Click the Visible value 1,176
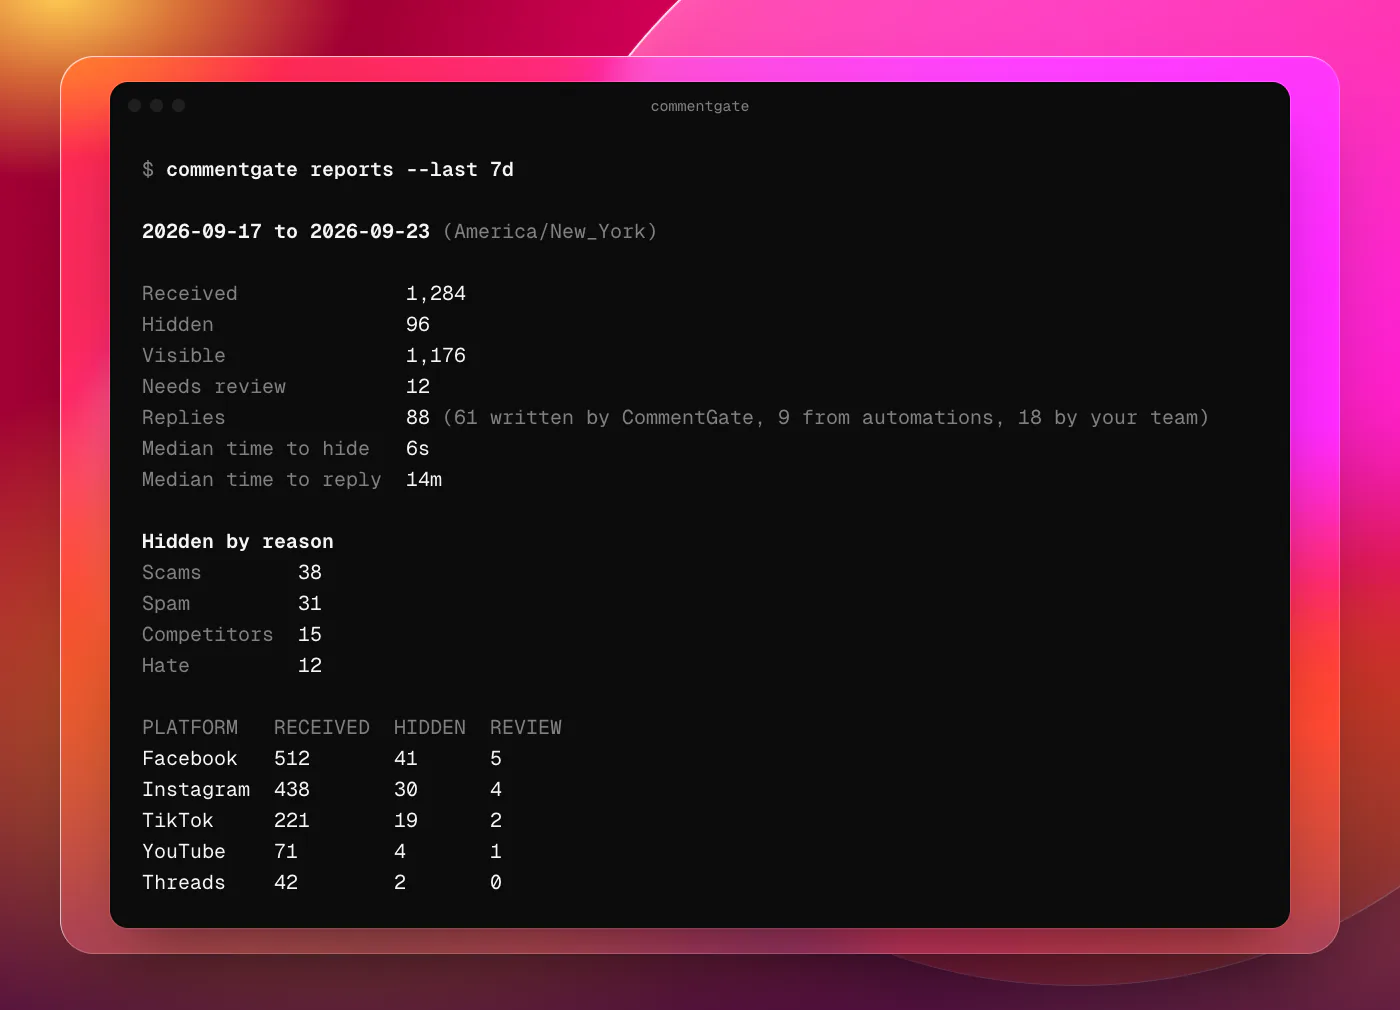 pyautogui.click(x=436, y=356)
